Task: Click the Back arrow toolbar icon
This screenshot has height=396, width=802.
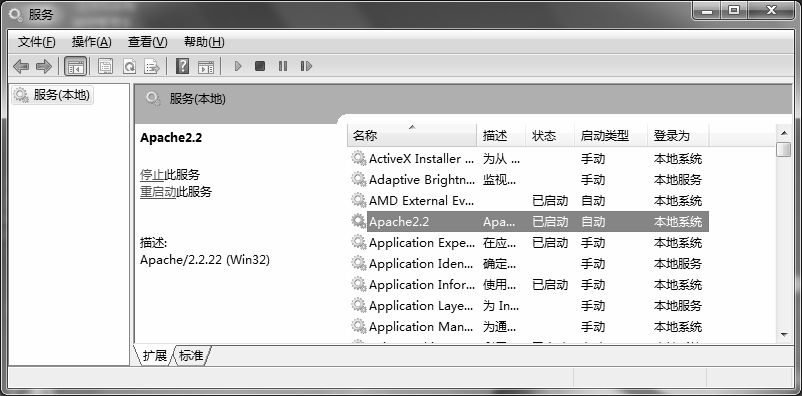Action: (21, 67)
